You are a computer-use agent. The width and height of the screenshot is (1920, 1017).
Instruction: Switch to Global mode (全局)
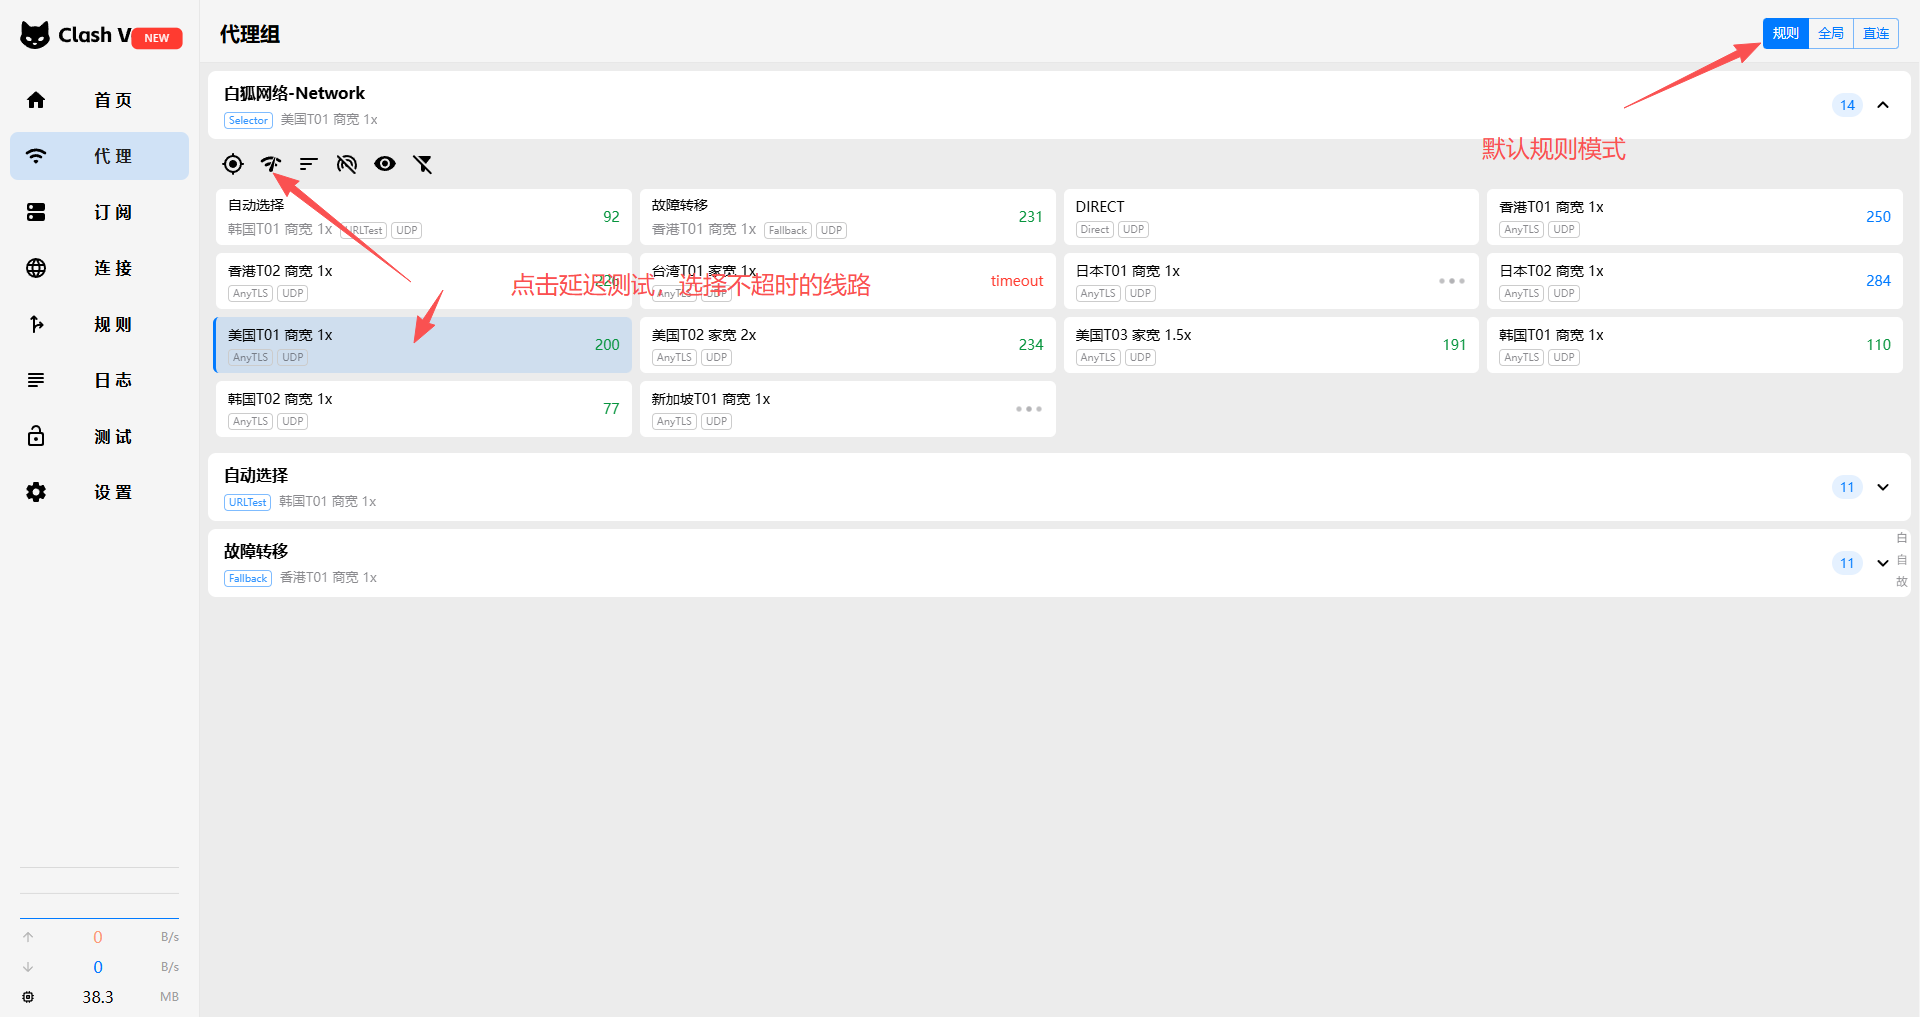1831,33
